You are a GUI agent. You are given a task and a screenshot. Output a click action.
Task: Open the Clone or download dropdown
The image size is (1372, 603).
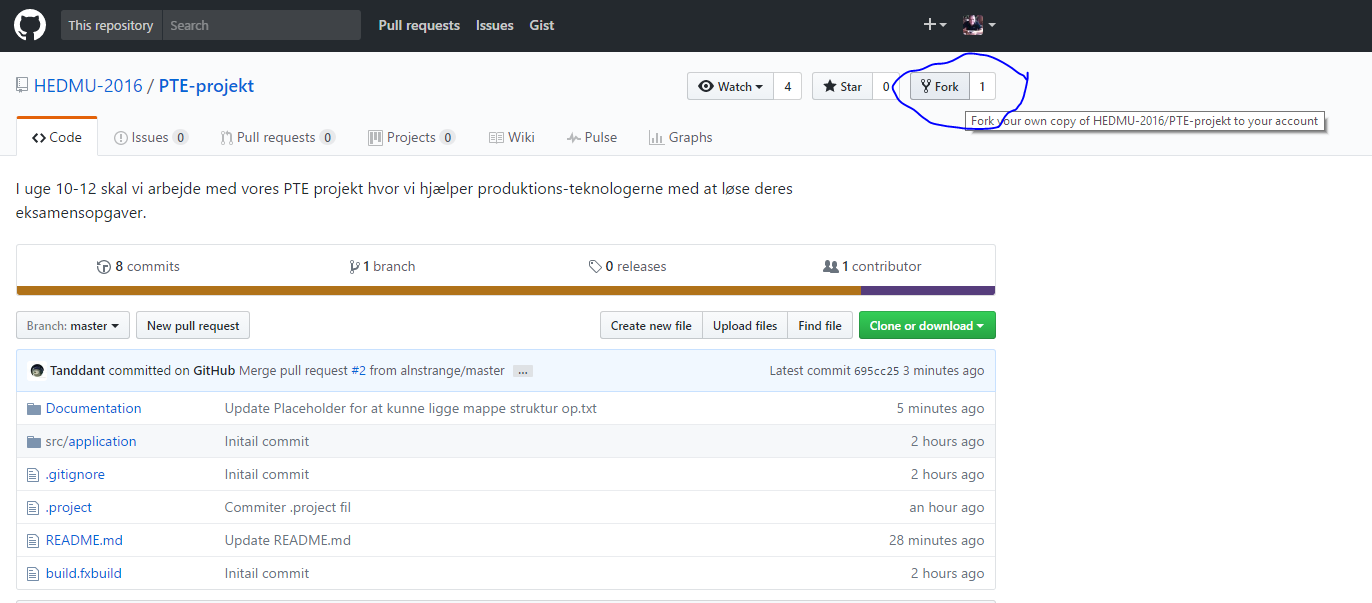(927, 325)
